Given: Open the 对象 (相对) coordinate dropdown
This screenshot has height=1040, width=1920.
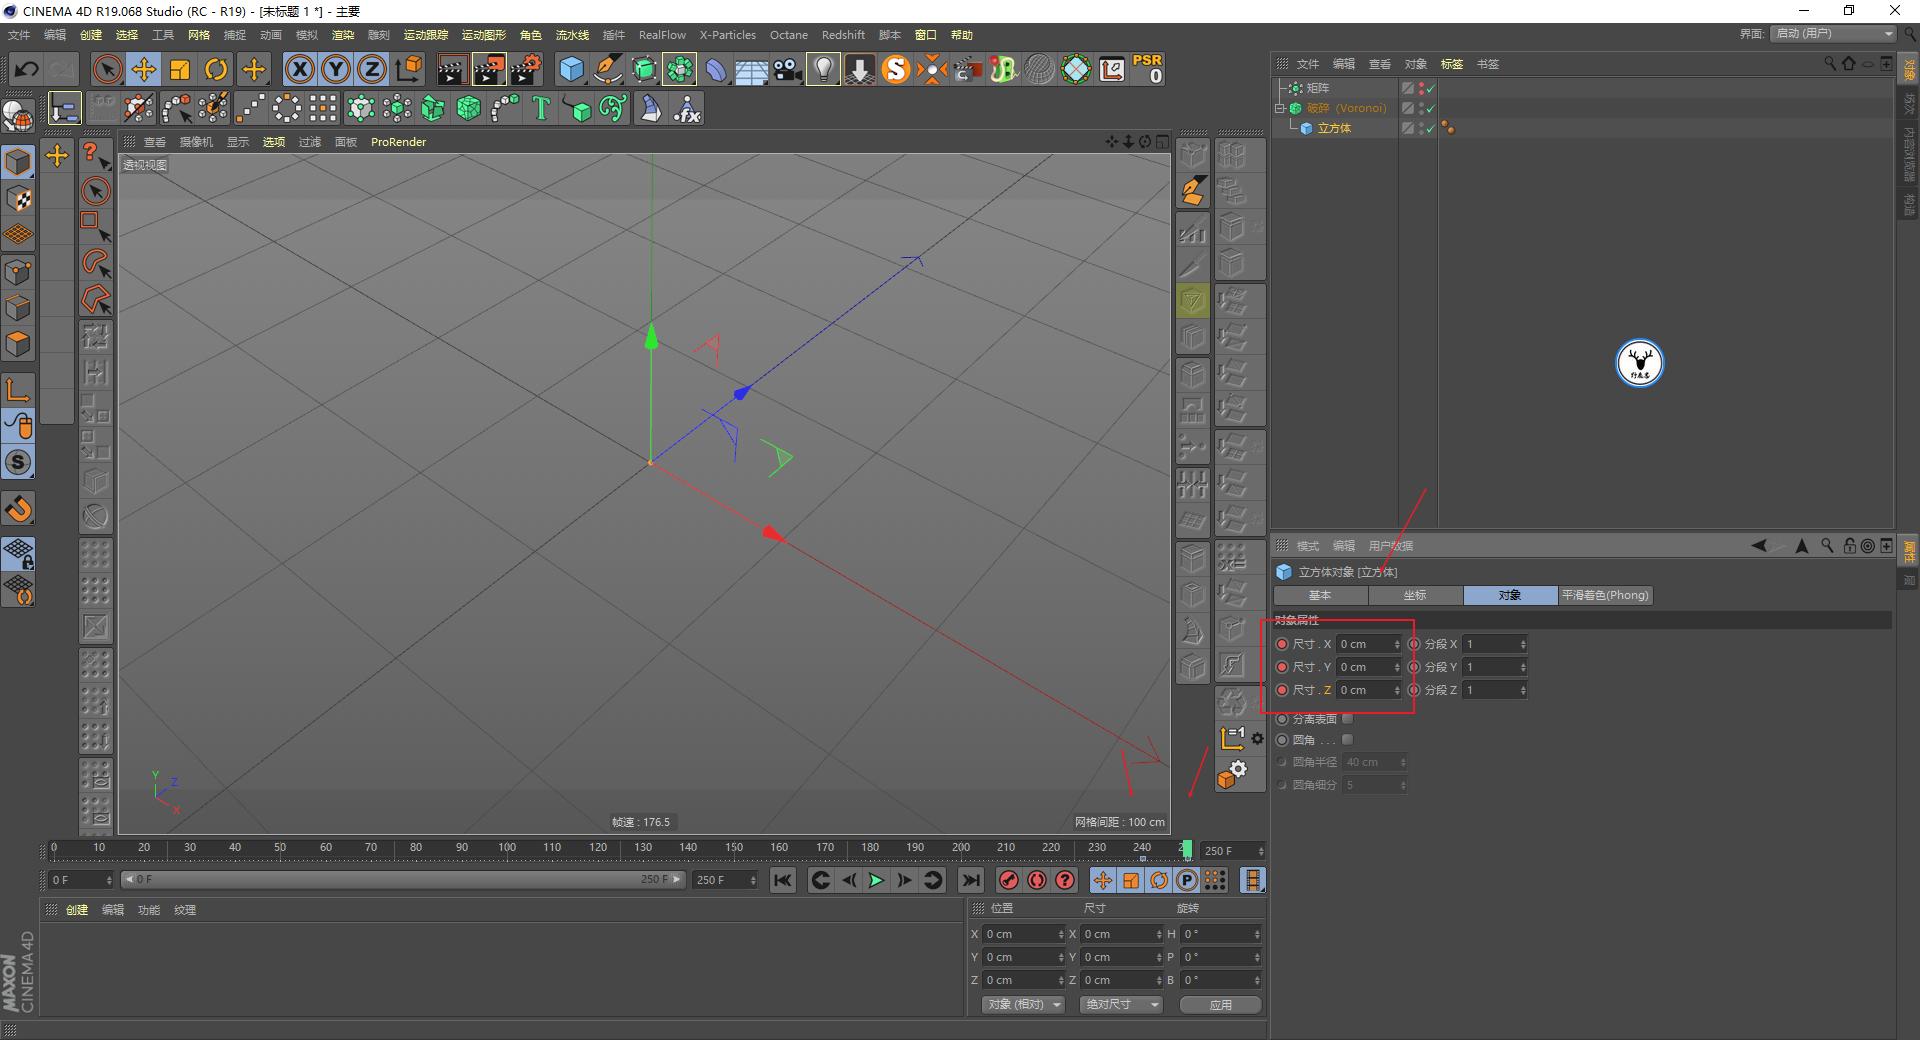Looking at the screenshot, I should tap(1022, 1004).
